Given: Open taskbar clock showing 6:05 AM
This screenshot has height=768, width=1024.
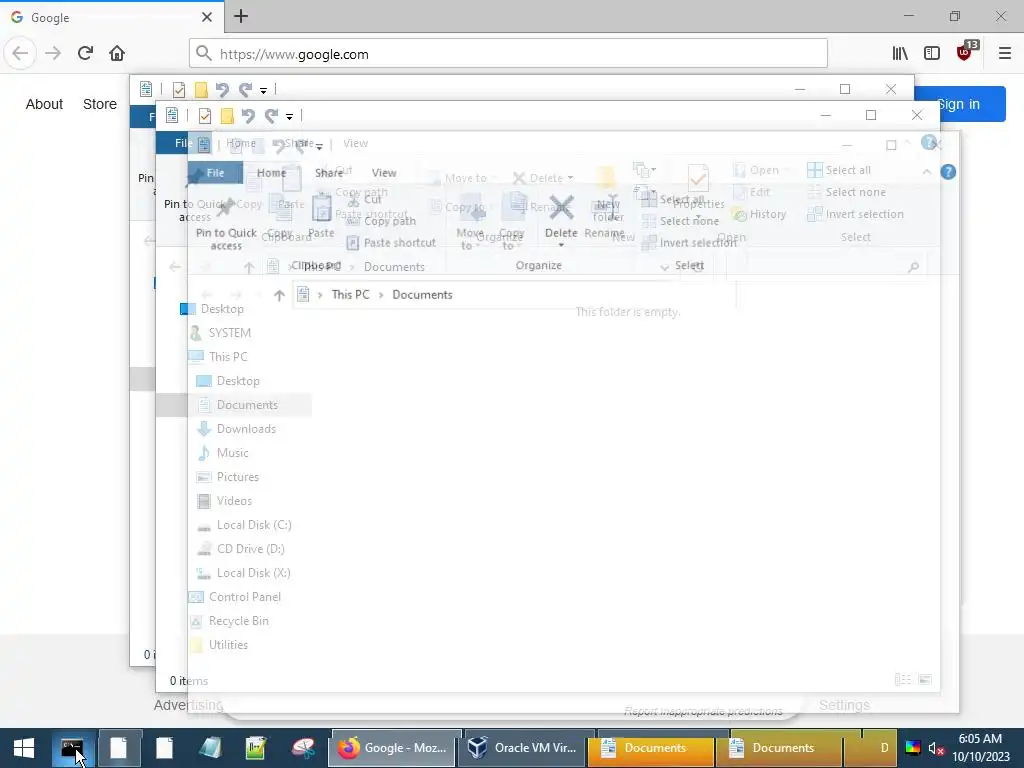Looking at the screenshot, I should pyautogui.click(x=980, y=748).
